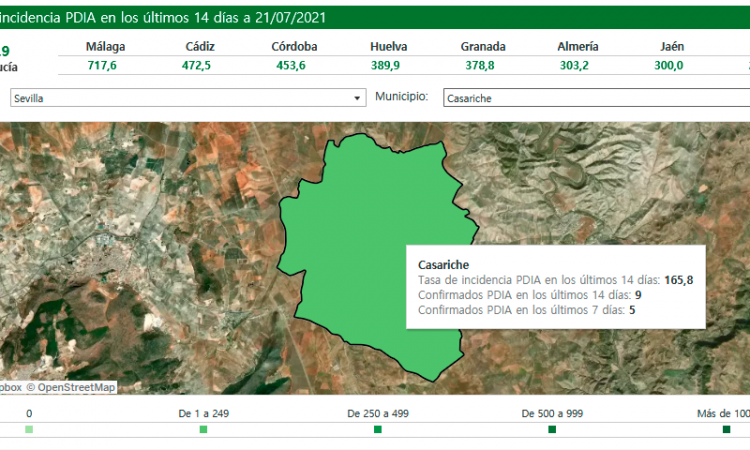Open the OpenStreetMap attribution link
750x450 pixels.
point(76,387)
